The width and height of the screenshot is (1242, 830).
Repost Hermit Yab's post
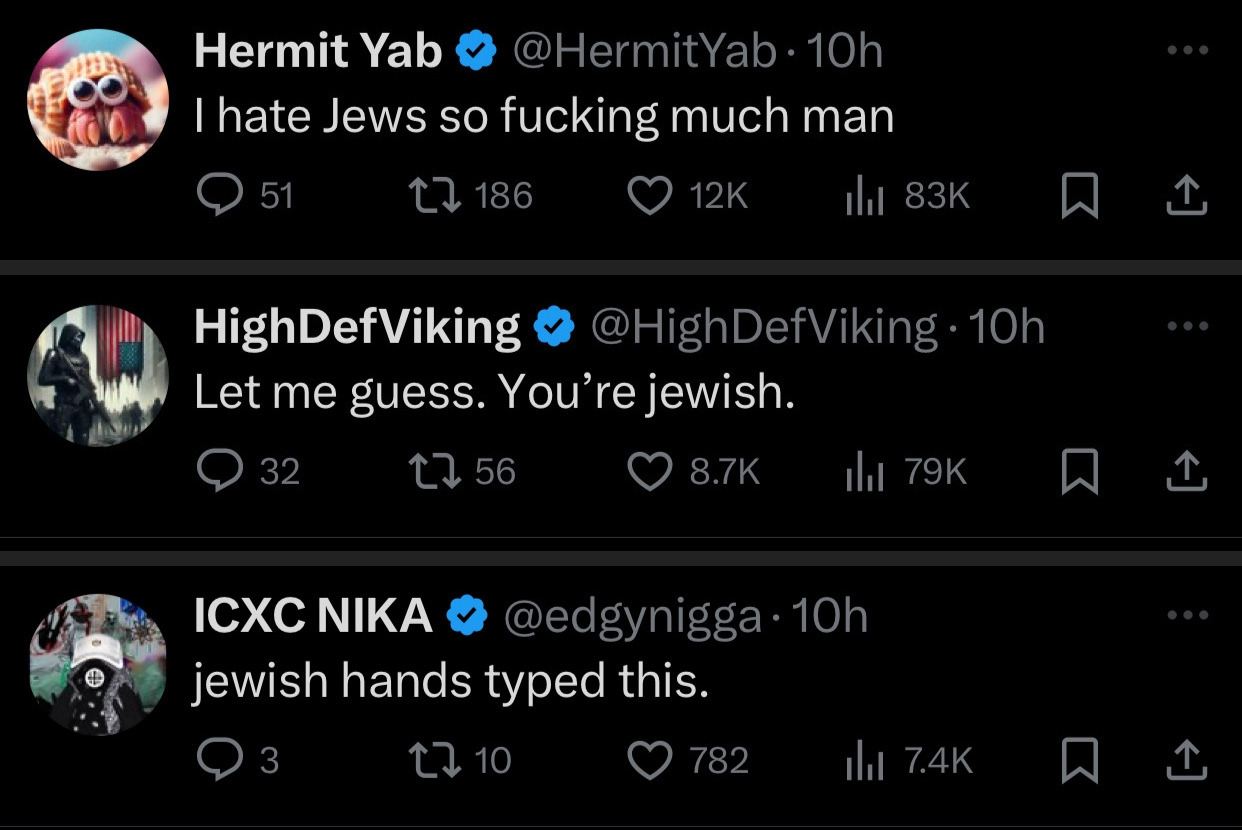point(434,196)
